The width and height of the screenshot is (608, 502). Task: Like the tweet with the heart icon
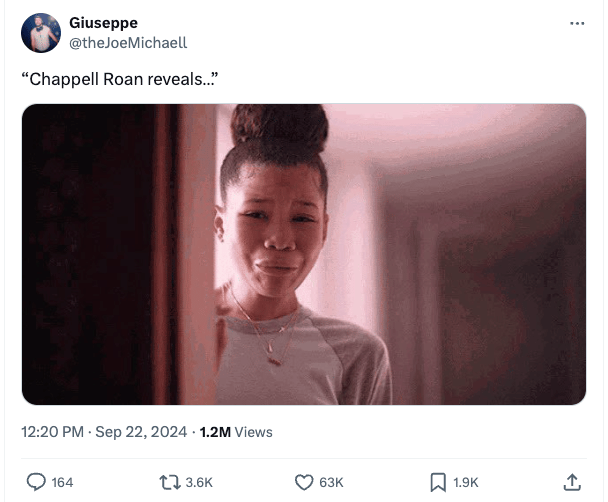tap(304, 482)
